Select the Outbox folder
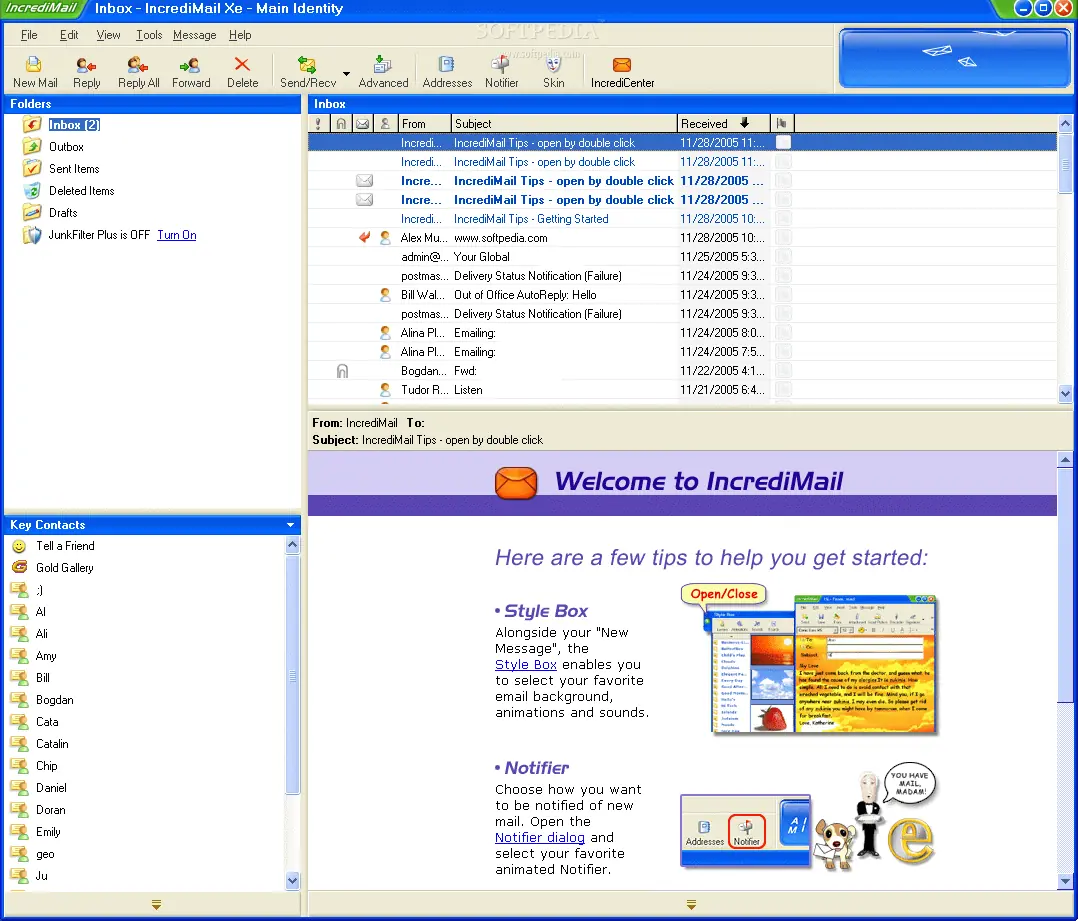 [66, 146]
